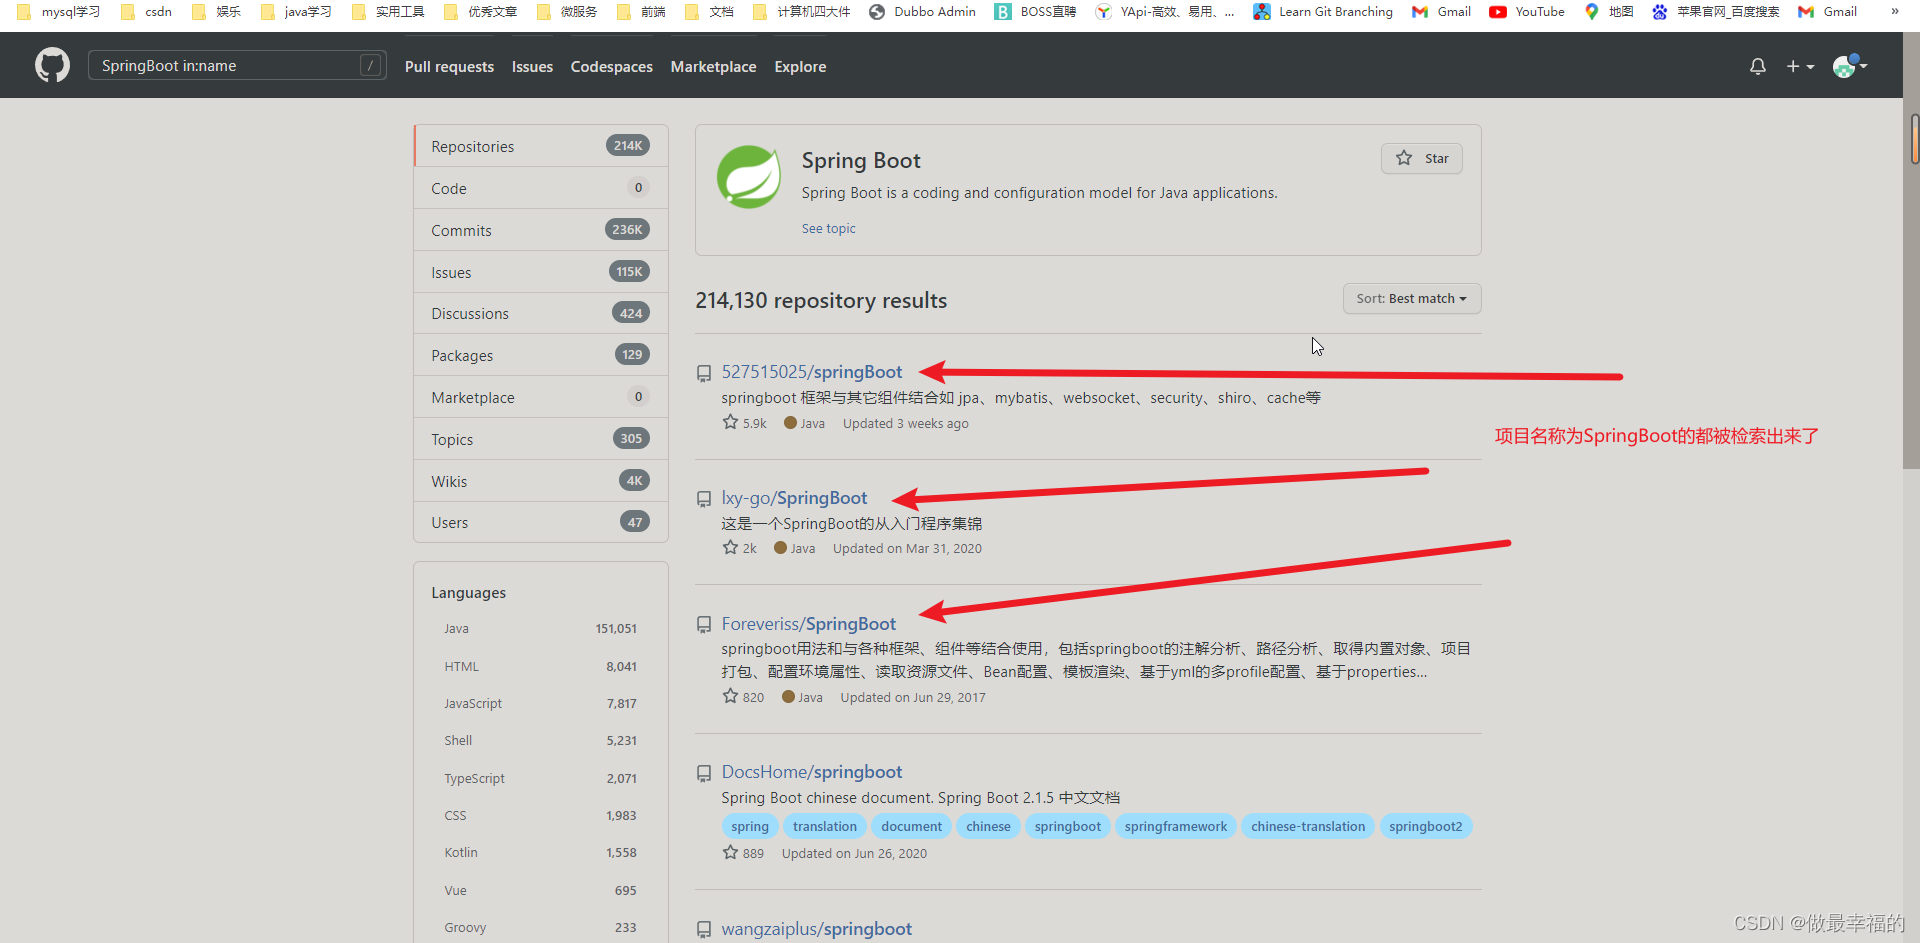The height and width of the screenshot is (943, 1920).
Task: Show more bookmarks chevron
Action: click(x=1894, y=12)
